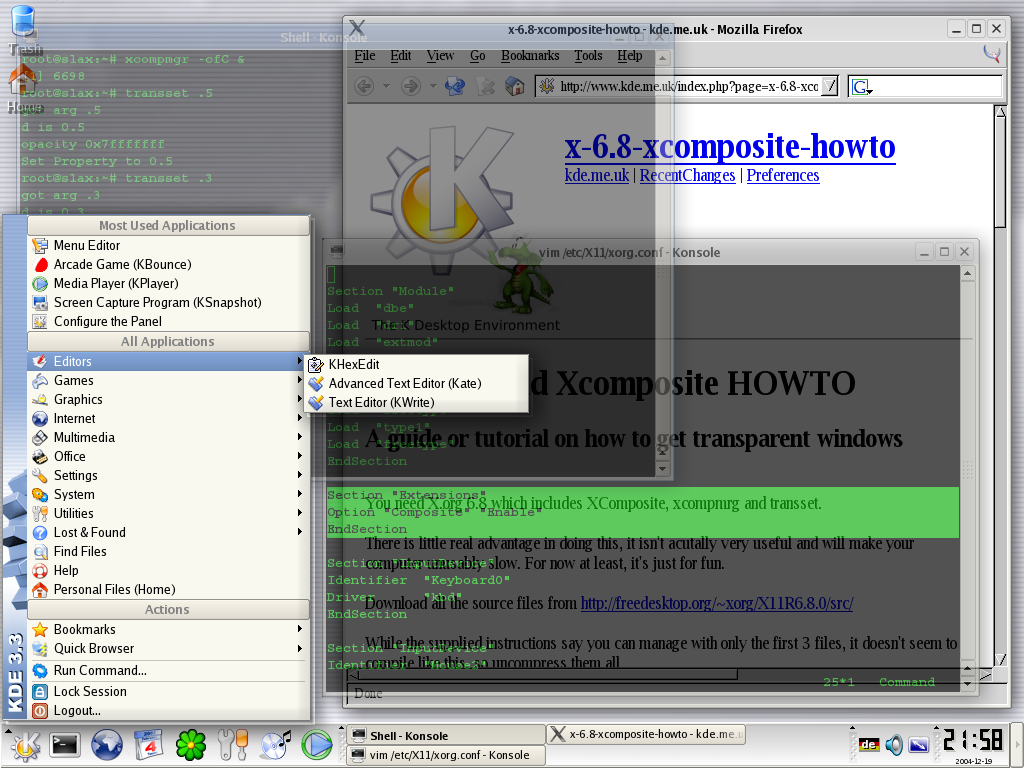1024x768 pixels.
Task: Open the web browser globe panel icon
Action: 106,745
